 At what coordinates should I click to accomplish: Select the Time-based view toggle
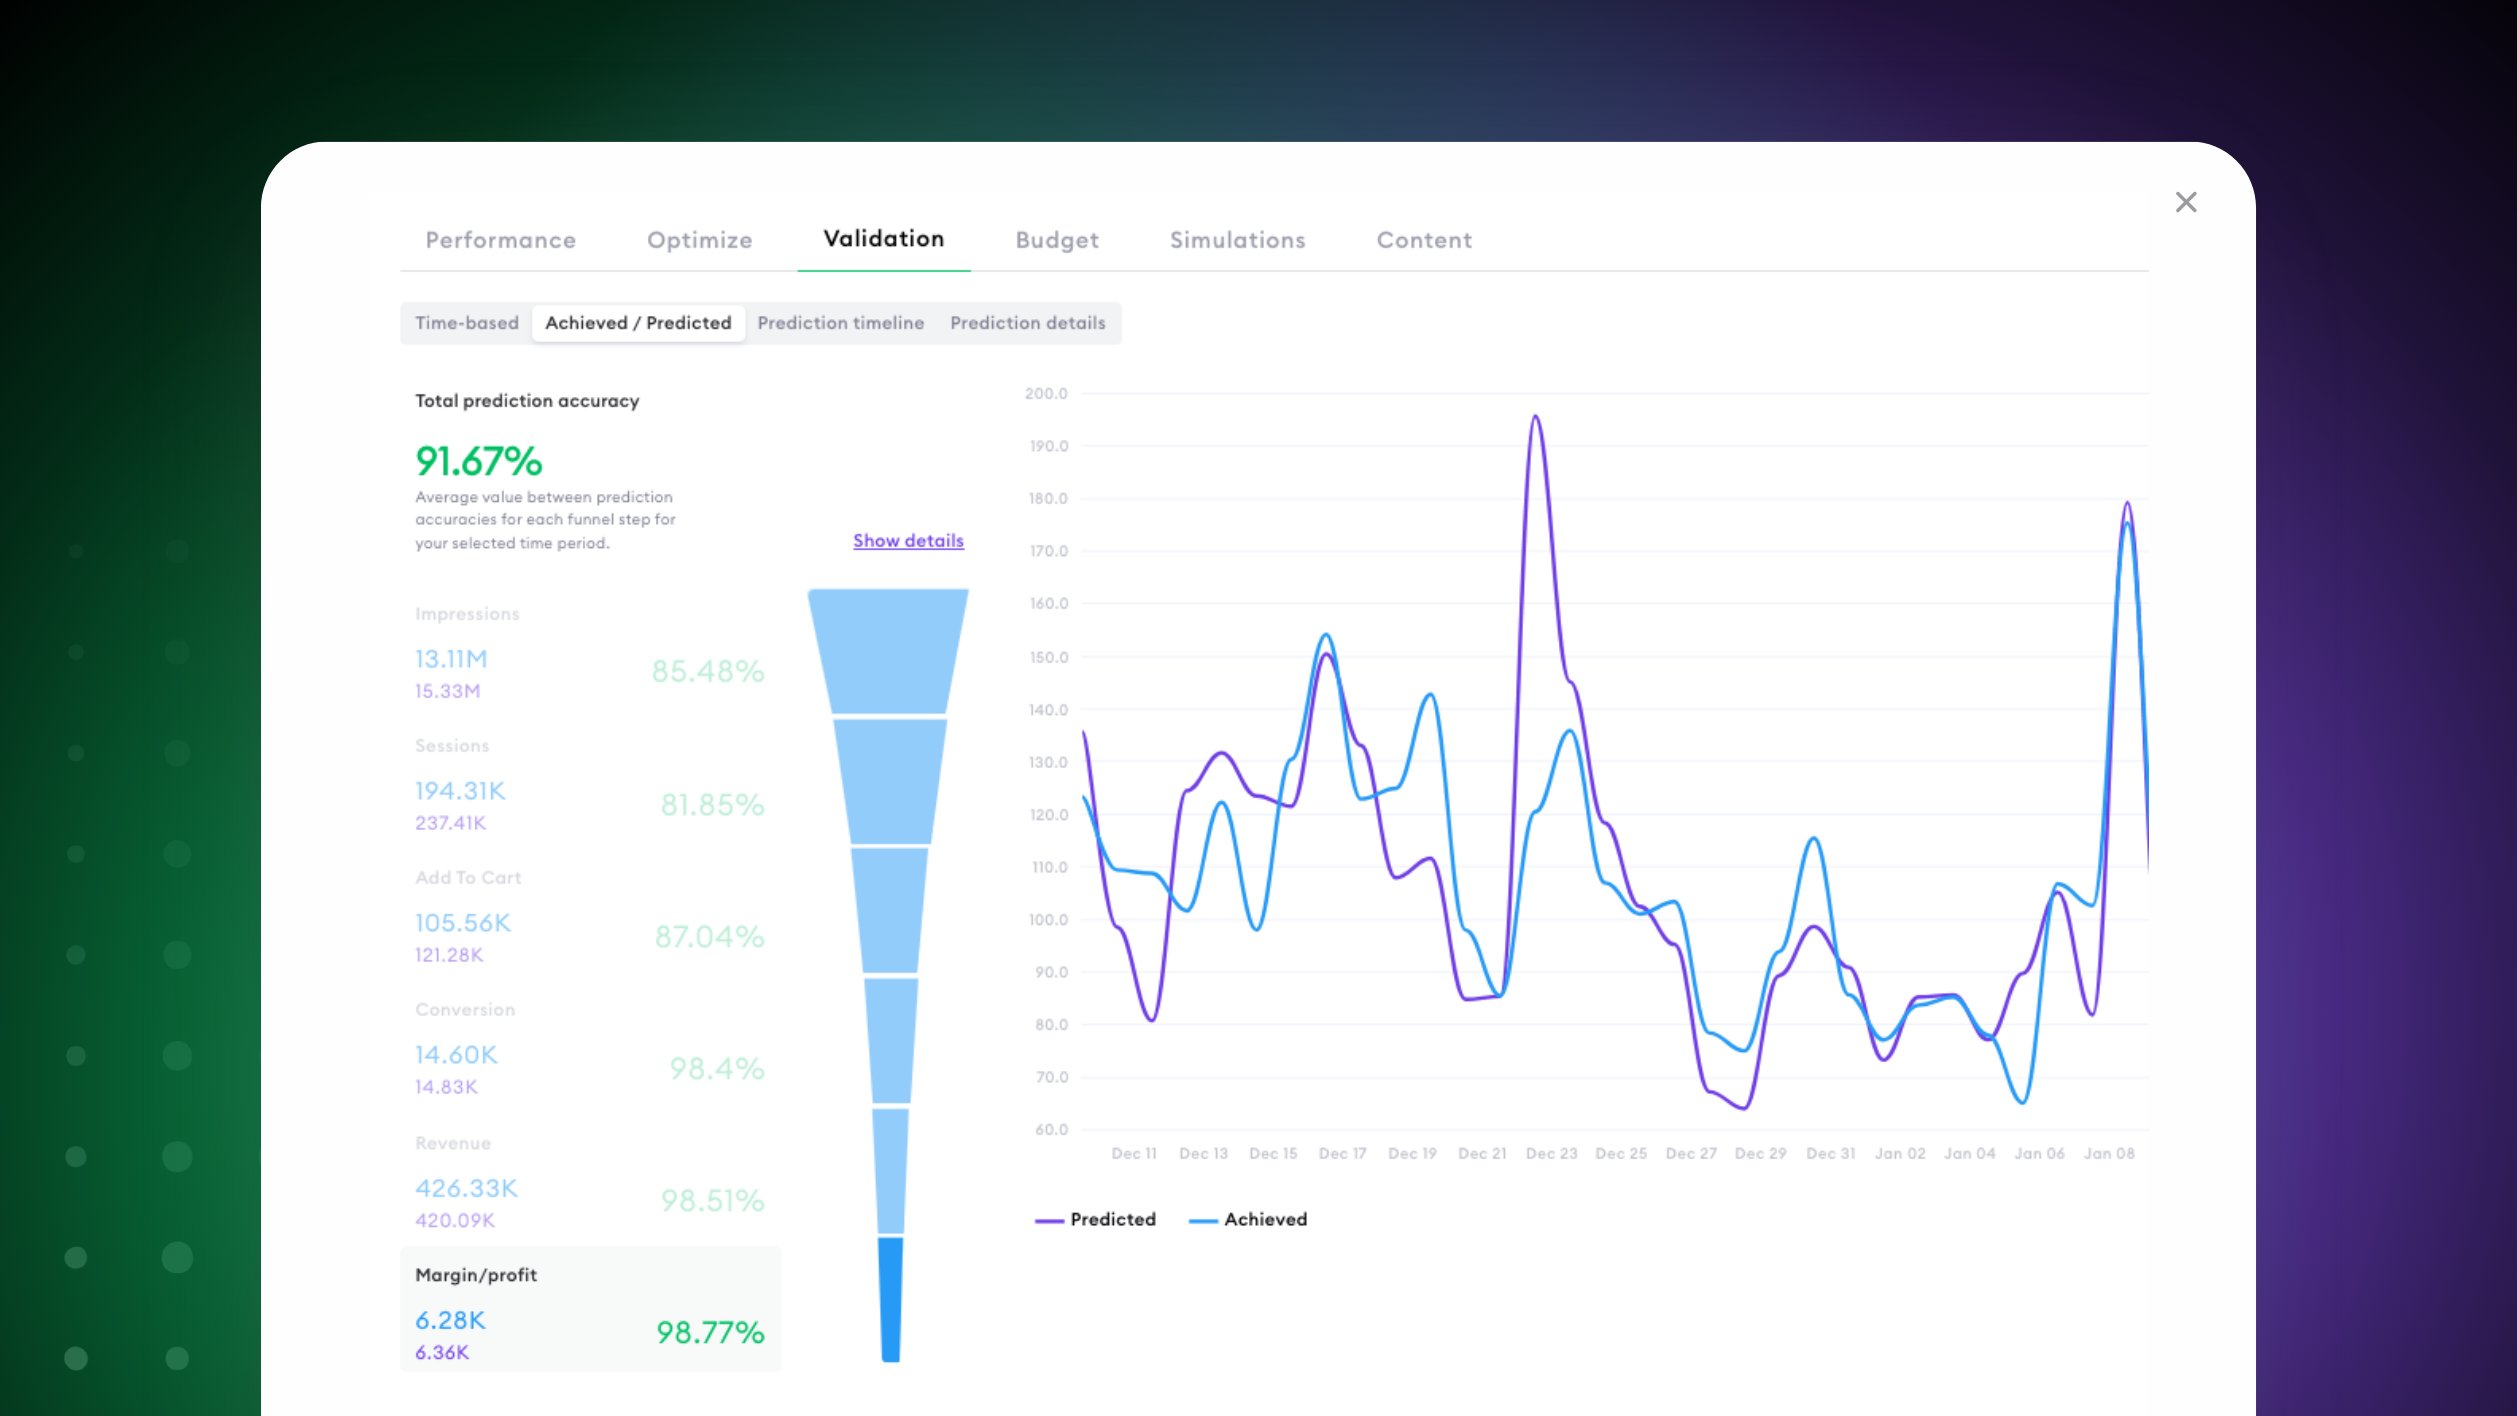click(x=467, y=323)
